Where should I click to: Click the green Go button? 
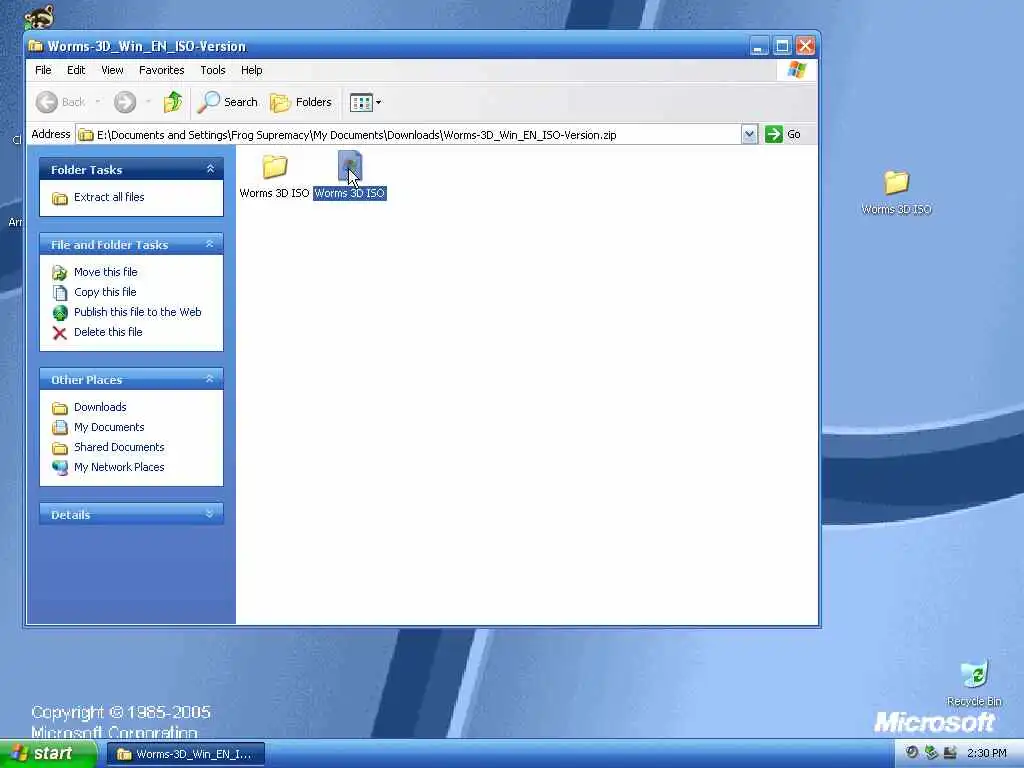click(783, 135)
